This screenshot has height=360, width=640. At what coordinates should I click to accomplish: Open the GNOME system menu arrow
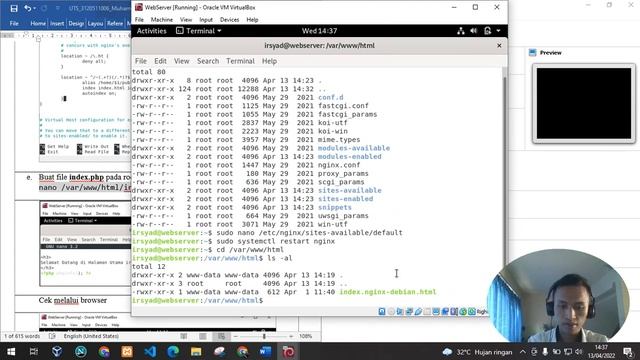click(x=498, y=31)
